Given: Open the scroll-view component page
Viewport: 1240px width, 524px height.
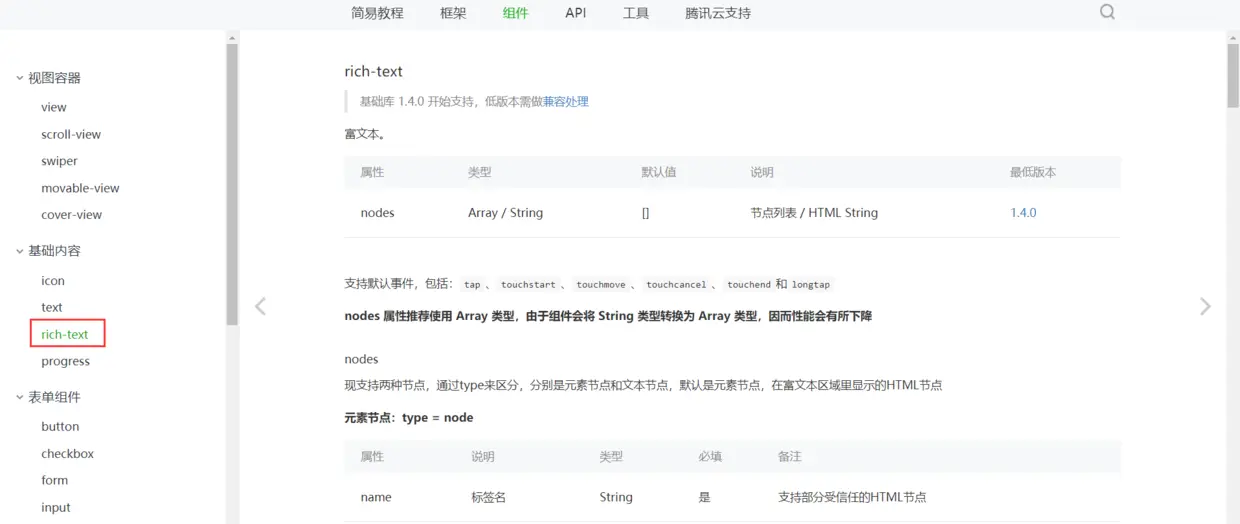Looking at the screenshot, I should [x=71, y=134].
